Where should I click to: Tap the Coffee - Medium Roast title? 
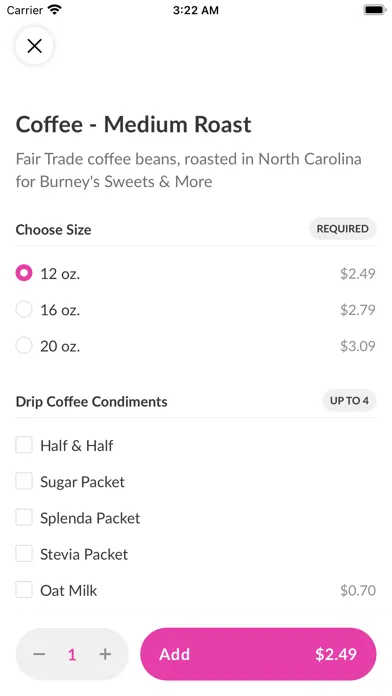click(134, 124)
